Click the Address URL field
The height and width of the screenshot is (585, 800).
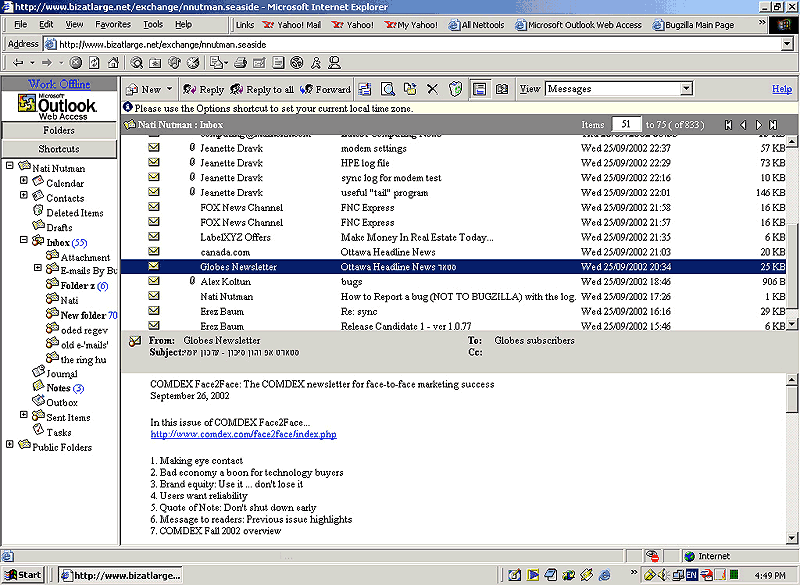click(x=413, y=44)
